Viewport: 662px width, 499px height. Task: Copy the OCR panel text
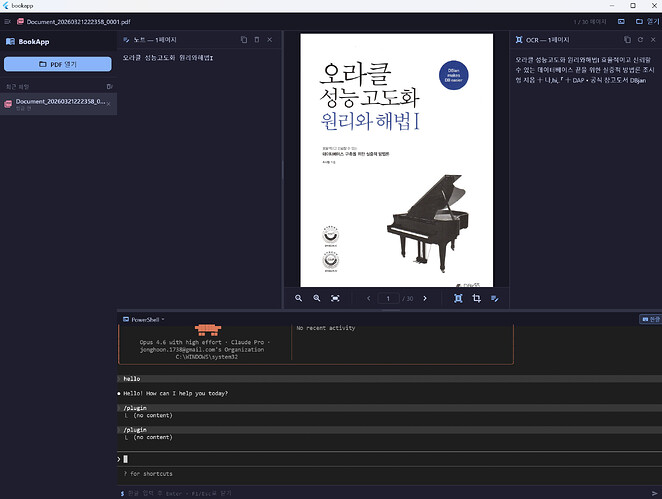tap(627, 40)
